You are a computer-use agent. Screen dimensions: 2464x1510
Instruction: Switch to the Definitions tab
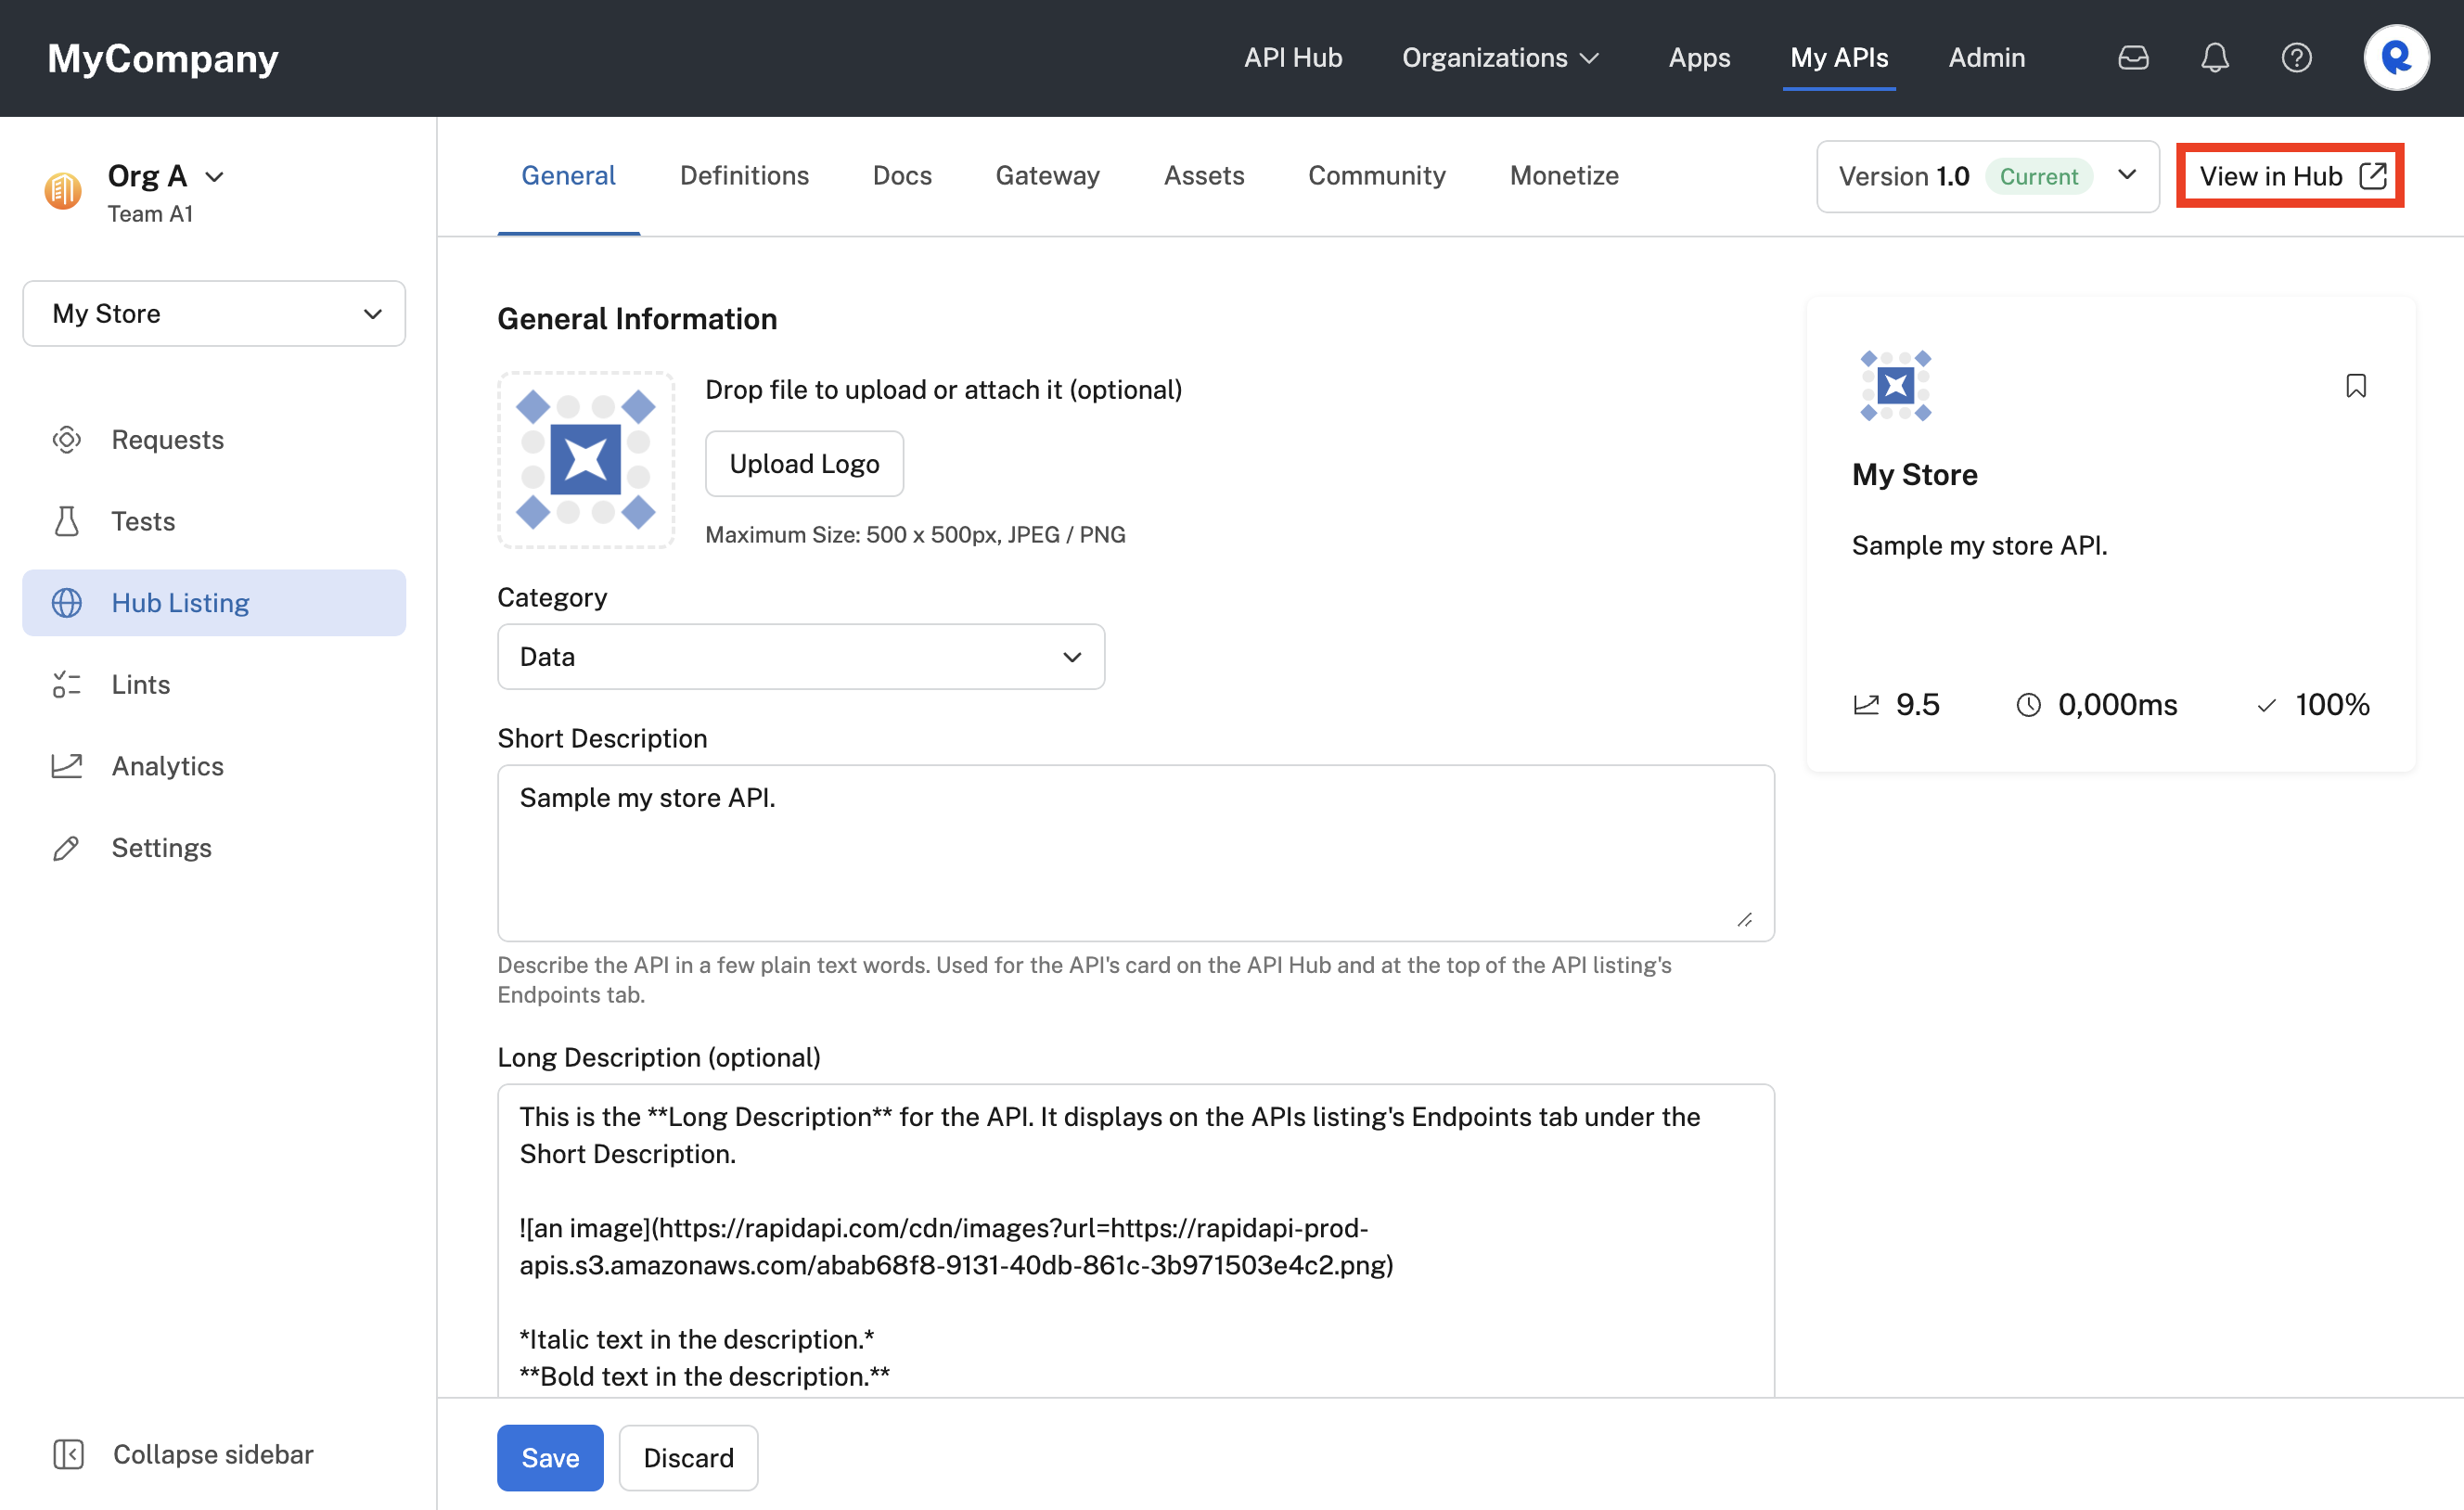744,176
